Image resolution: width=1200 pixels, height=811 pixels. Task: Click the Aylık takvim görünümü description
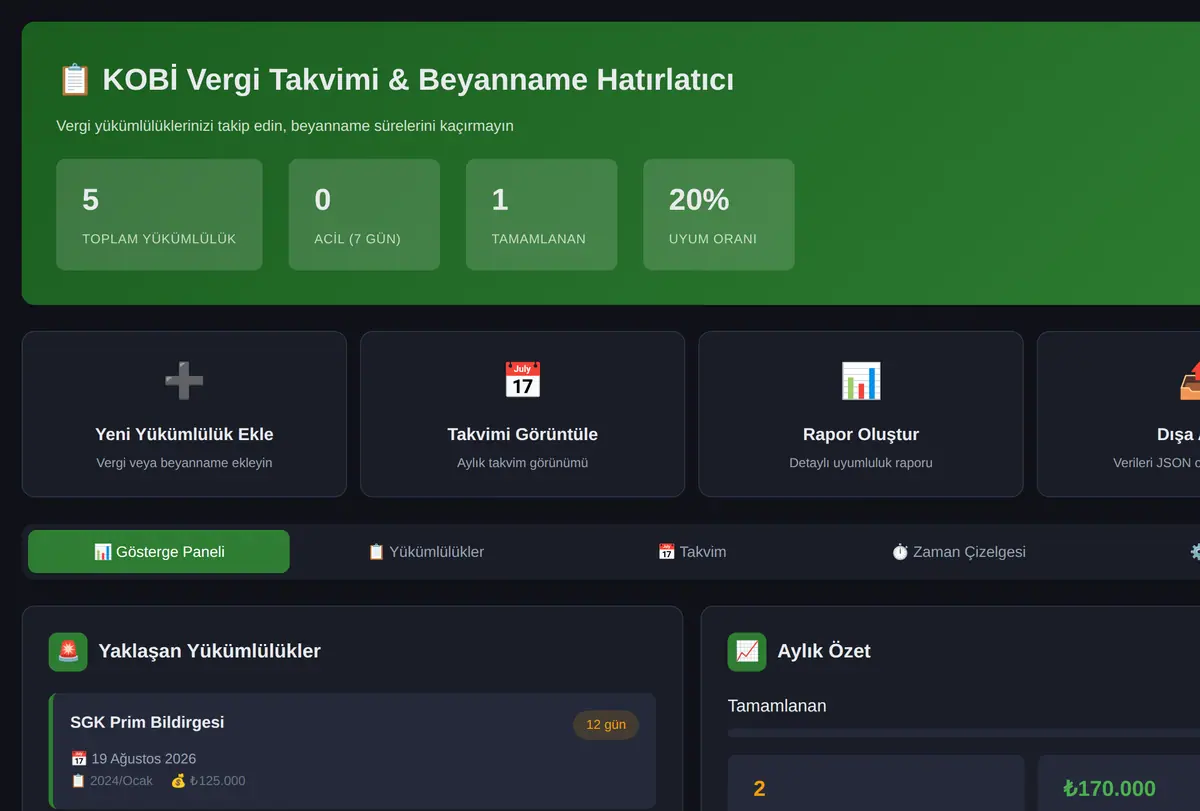pyautogui.click(x=522, y=463)
